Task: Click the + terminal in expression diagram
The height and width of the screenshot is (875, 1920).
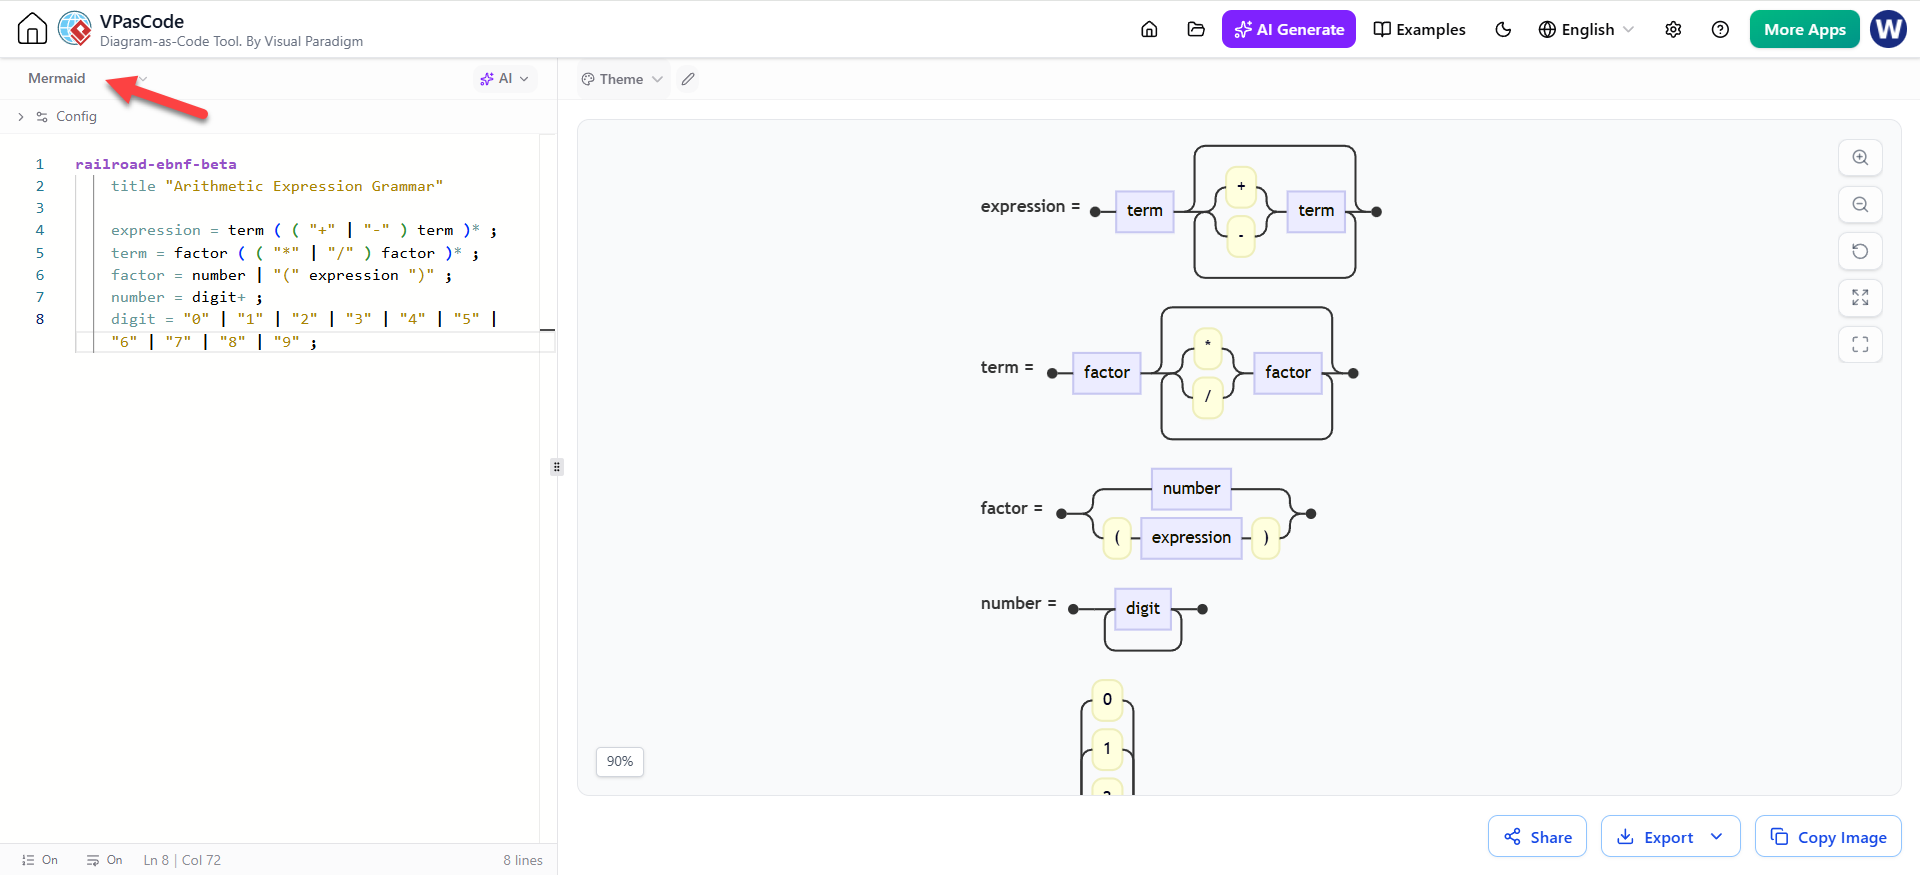Action: coord(1241,187)
